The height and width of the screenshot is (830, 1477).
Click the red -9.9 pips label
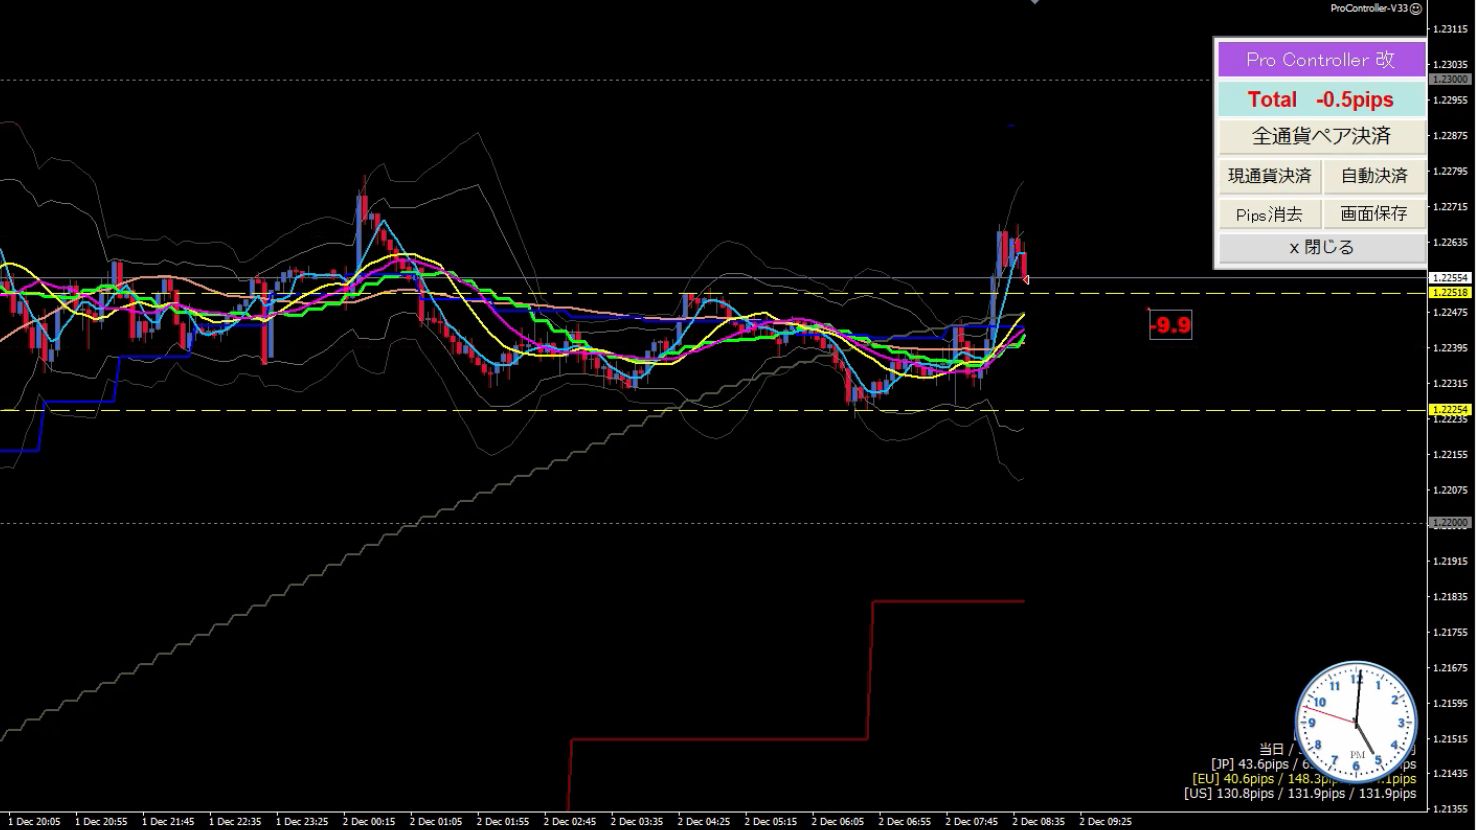(x=1170, y=325)
